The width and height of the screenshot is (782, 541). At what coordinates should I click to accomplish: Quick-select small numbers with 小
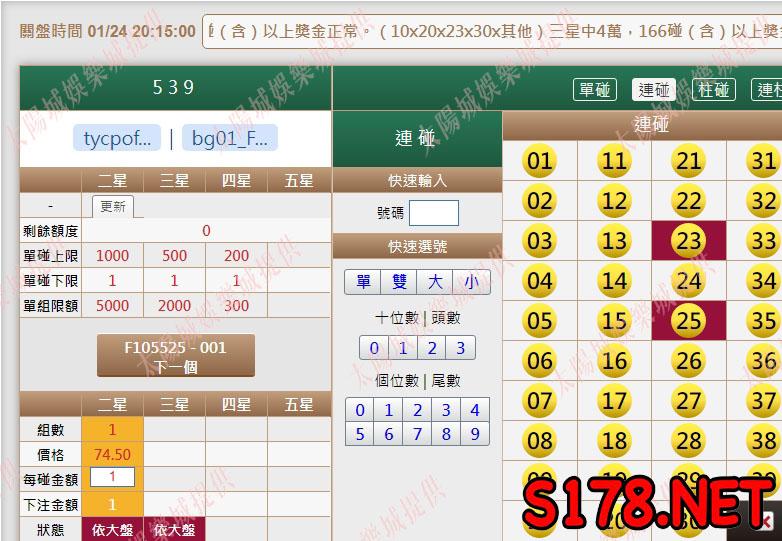pos(471,282)
